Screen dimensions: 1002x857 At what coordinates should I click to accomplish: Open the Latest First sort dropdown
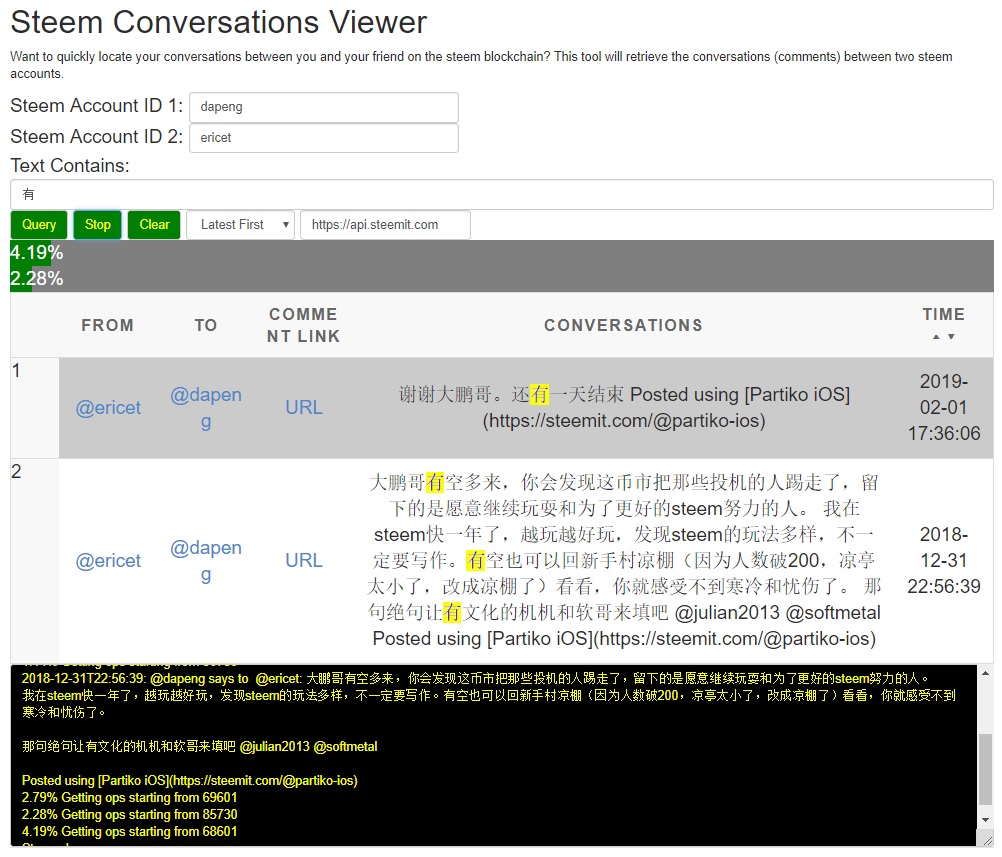(240, 225)
